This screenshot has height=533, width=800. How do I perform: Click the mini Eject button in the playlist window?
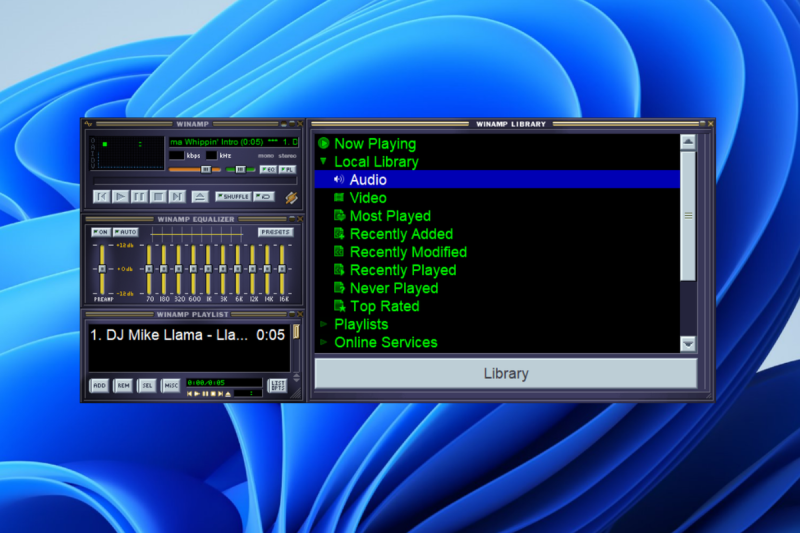(228, 394)
